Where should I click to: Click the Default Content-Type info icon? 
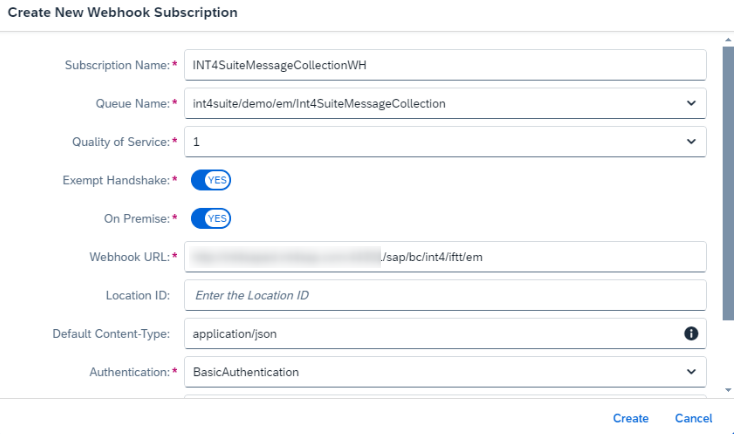(x=691, y=333)
